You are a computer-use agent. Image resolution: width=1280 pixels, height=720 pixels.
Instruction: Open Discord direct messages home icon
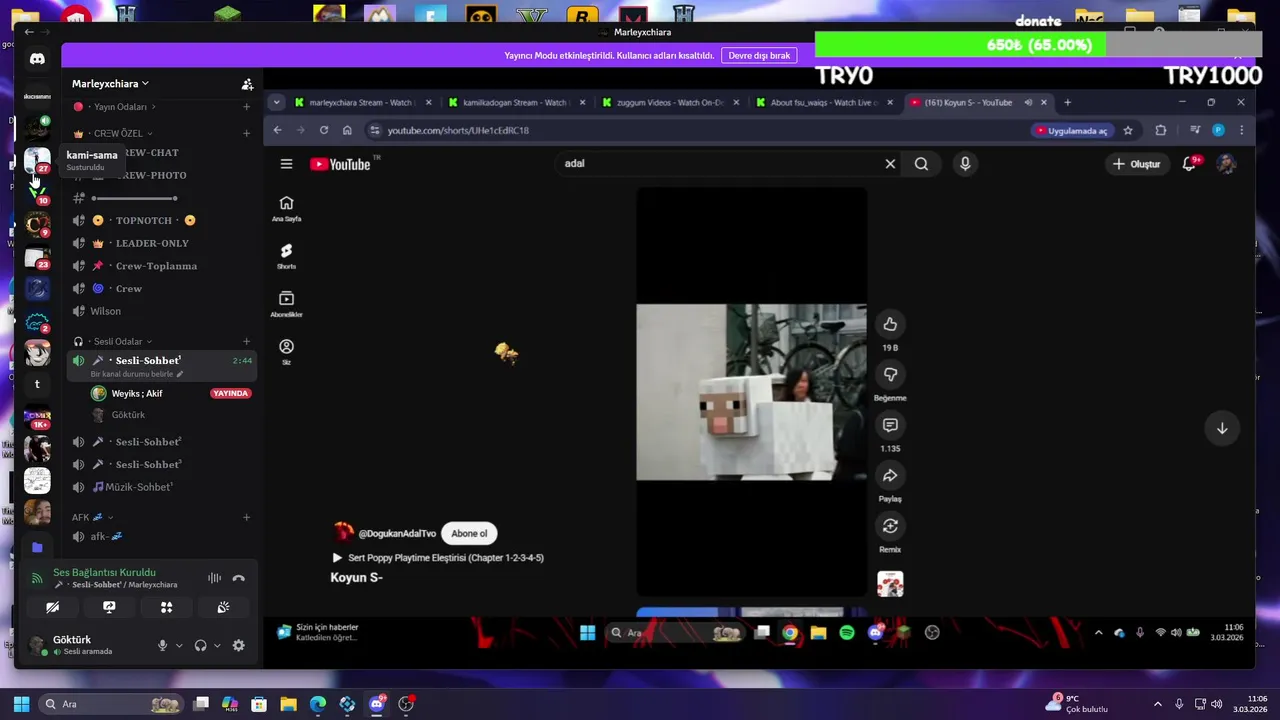[37, 59]
